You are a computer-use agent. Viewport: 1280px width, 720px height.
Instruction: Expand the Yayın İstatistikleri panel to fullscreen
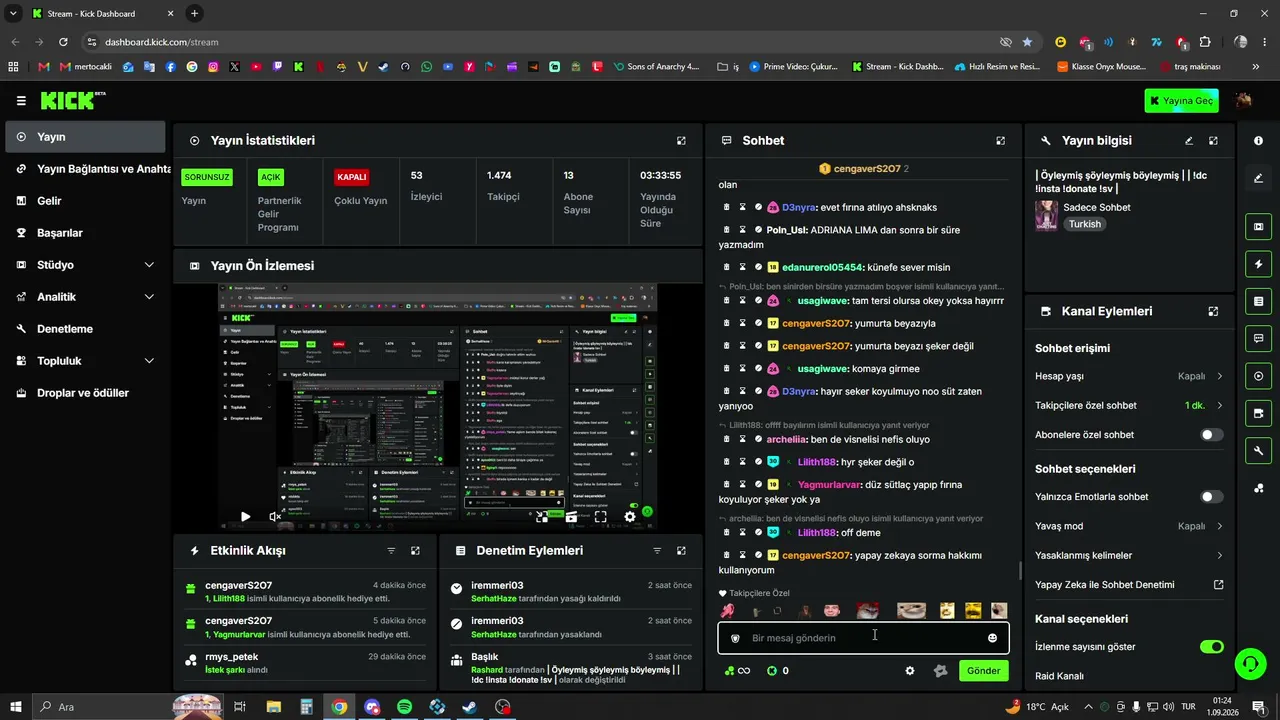(x=681, y=141)
